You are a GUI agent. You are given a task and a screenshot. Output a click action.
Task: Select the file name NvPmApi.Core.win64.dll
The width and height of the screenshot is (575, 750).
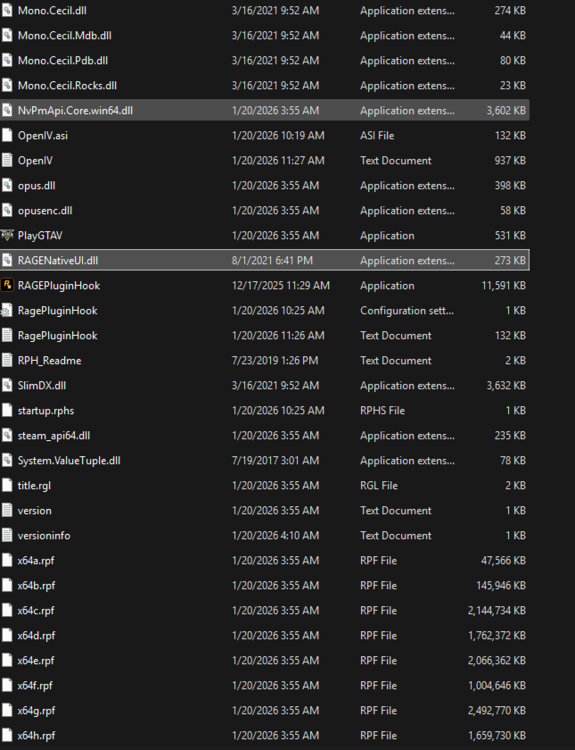pyautogui.click(x=75, y=110)
